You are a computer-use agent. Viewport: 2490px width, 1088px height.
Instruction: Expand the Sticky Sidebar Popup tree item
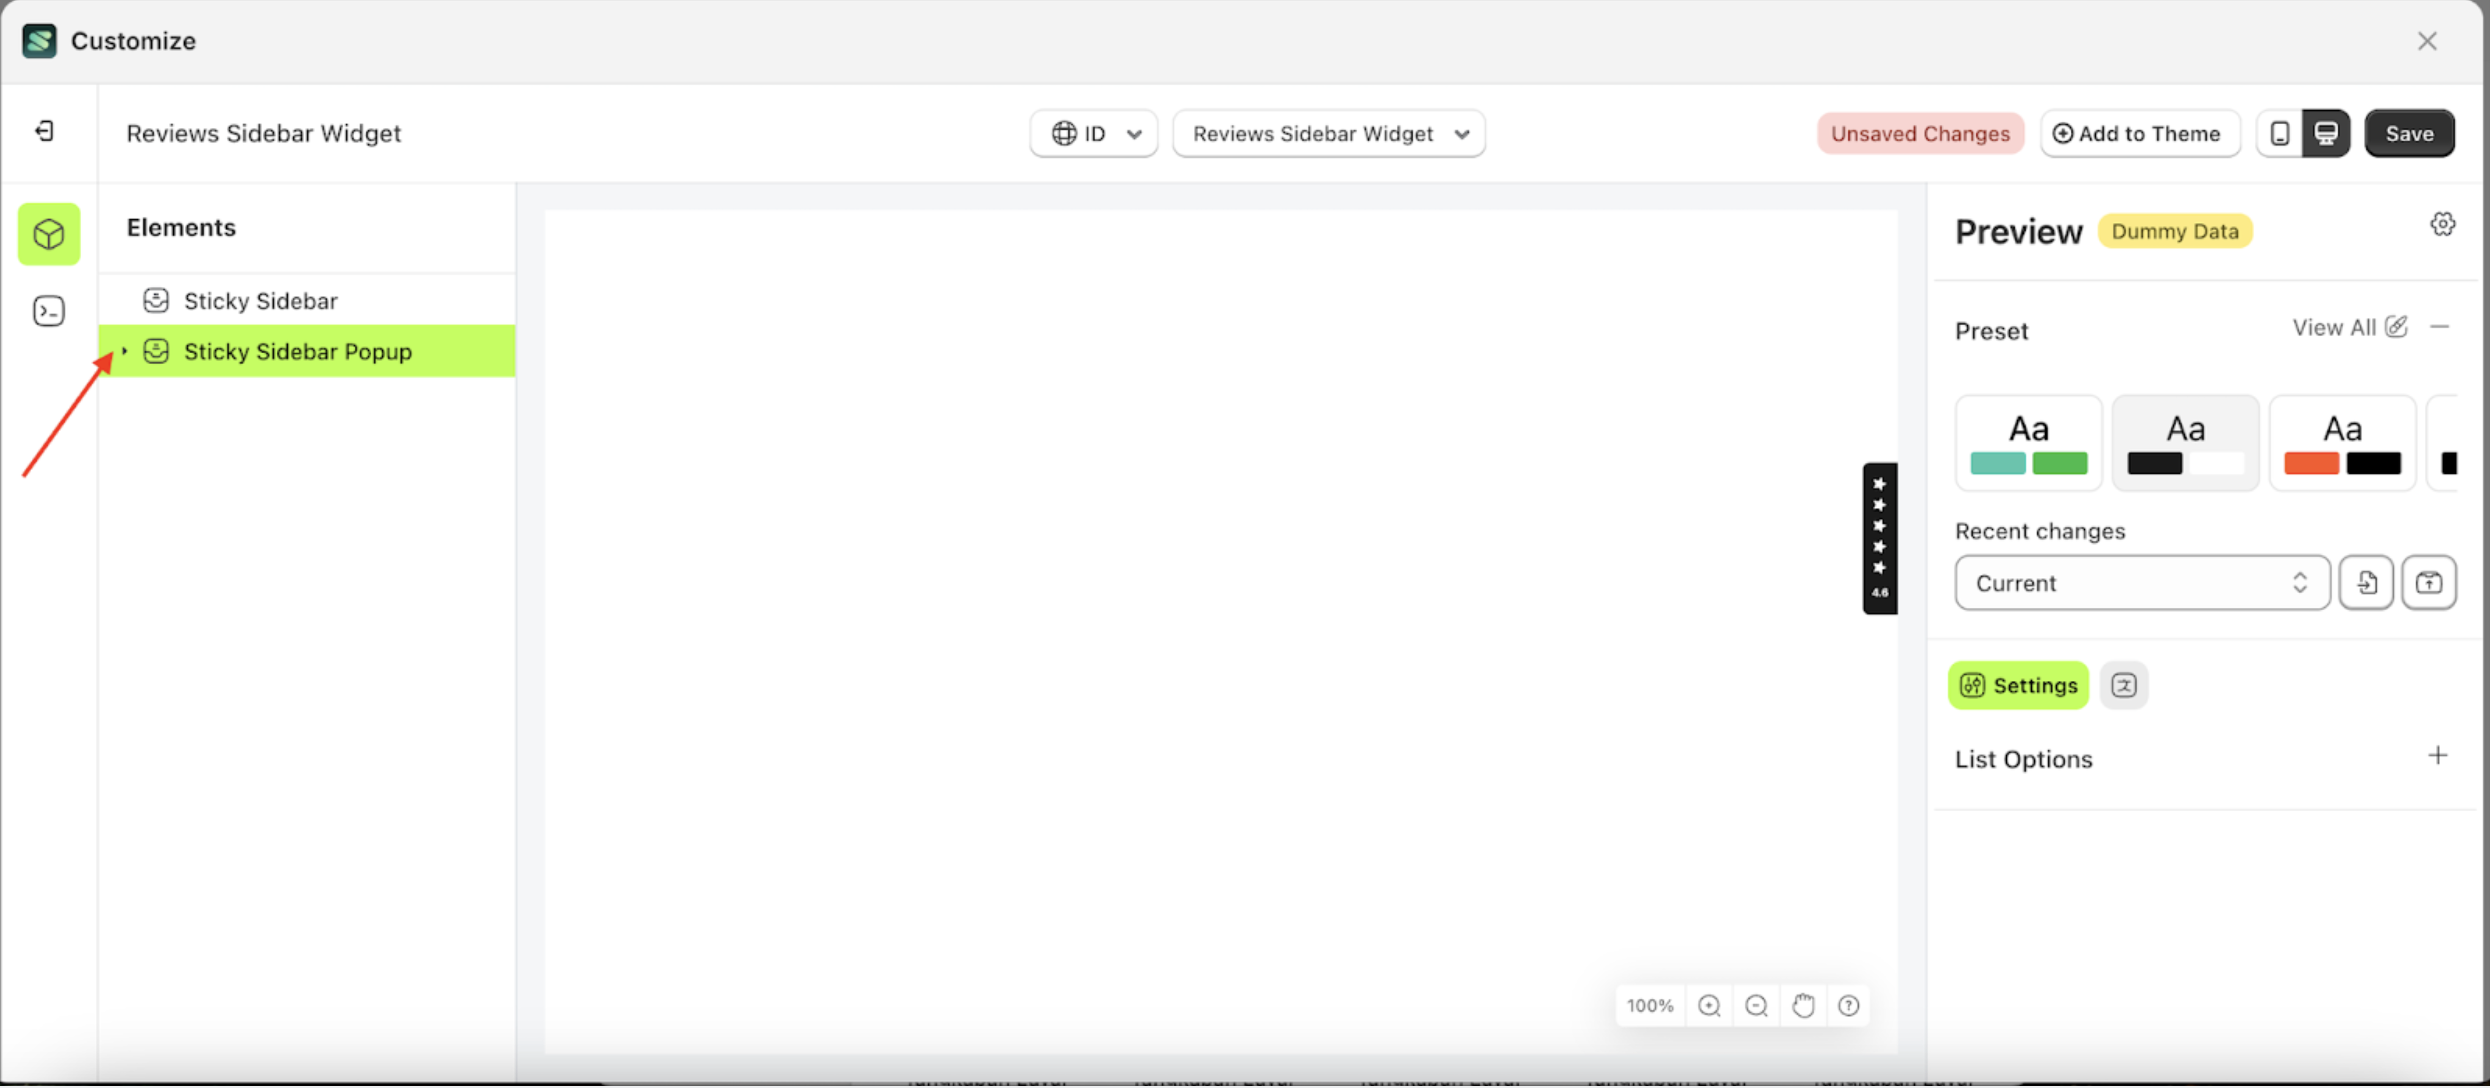pos(124,351)
